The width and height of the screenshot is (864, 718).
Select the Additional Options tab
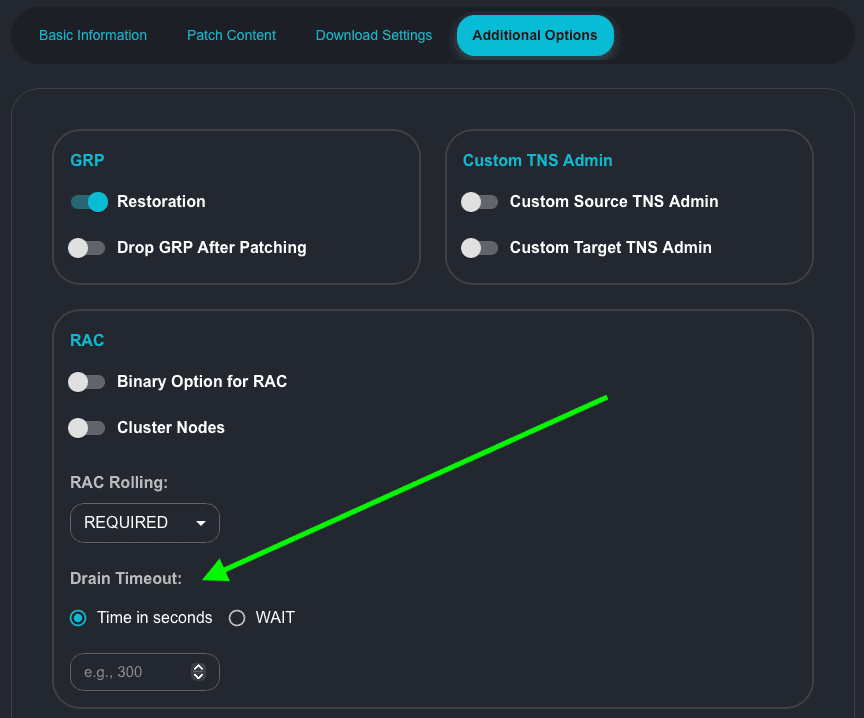coord(535,35)
